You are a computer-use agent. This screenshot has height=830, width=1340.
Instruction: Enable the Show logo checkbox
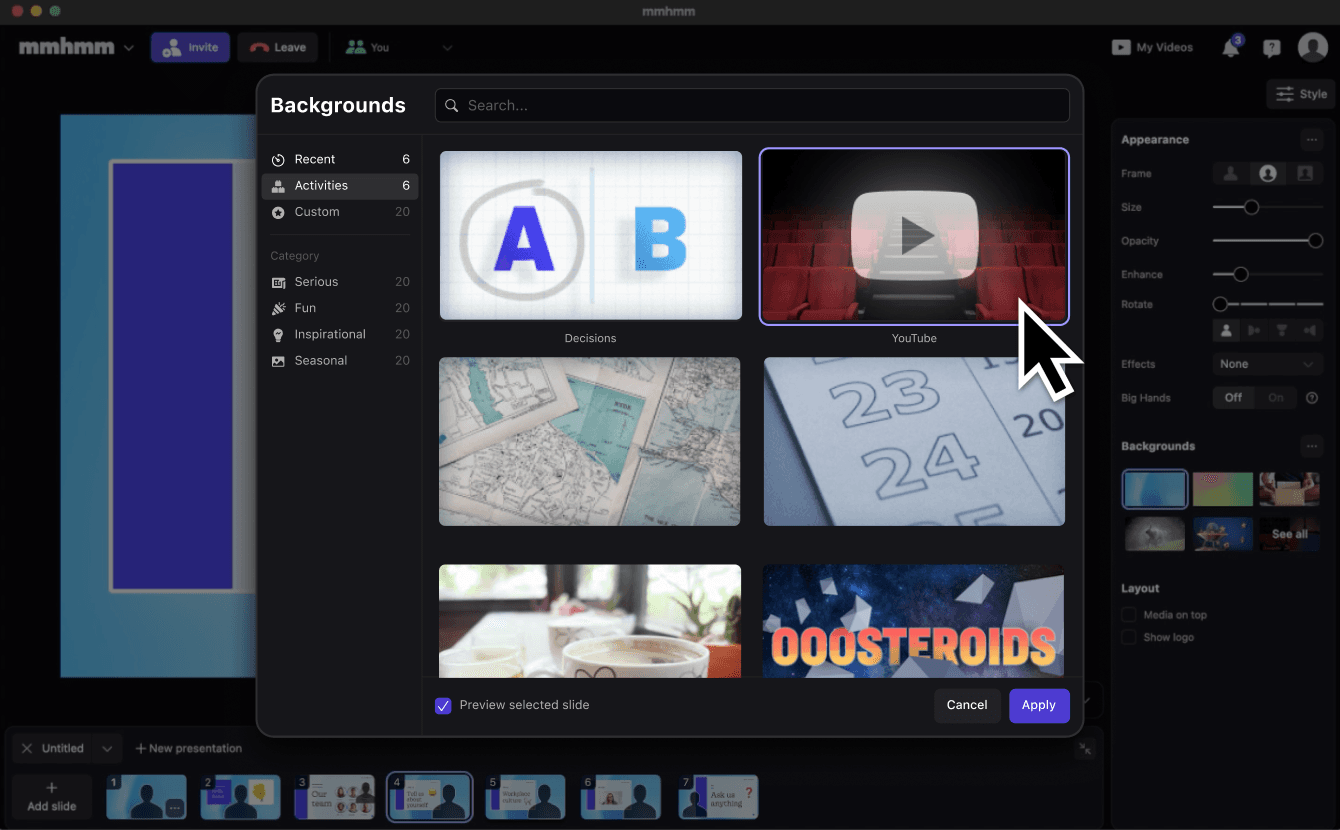click(x=1128, y=637)
